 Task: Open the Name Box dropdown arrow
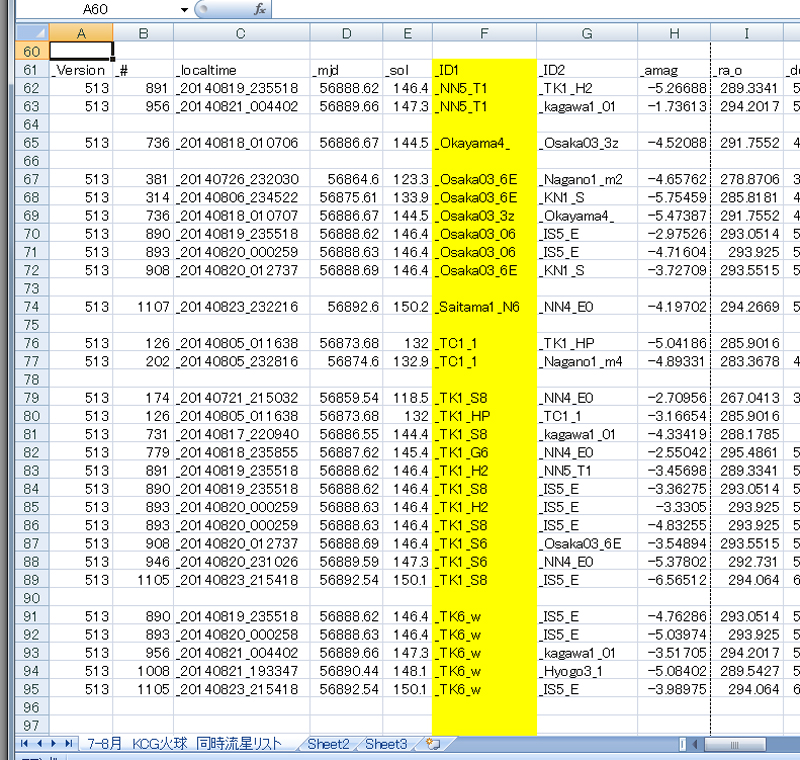(x=184, y=9)
